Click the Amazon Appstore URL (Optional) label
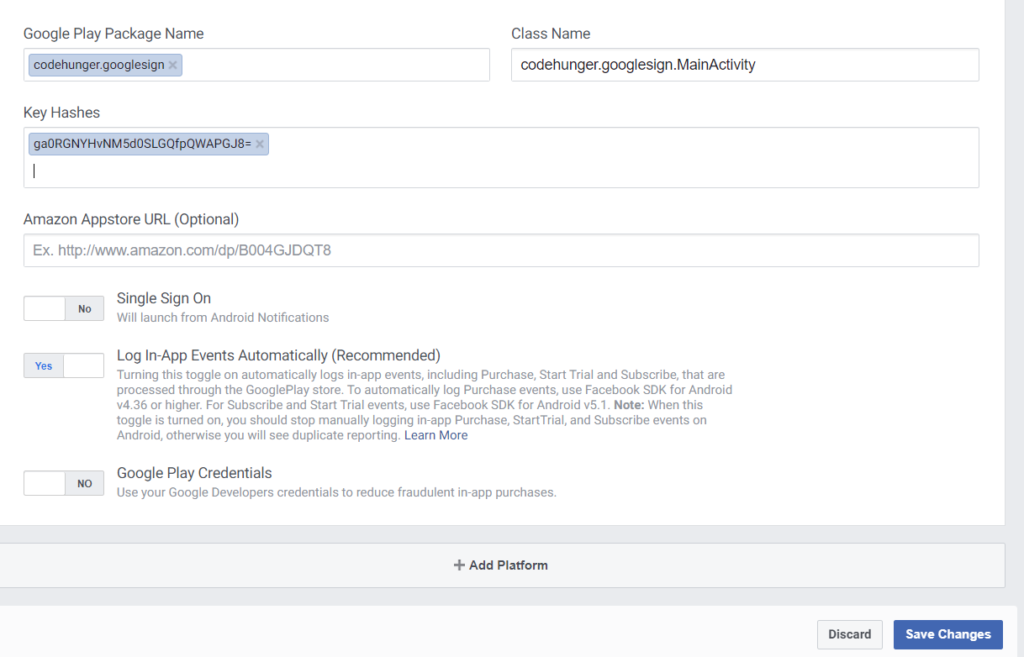The height and width of the screenshot is (657, 1024). coord(131,219)
